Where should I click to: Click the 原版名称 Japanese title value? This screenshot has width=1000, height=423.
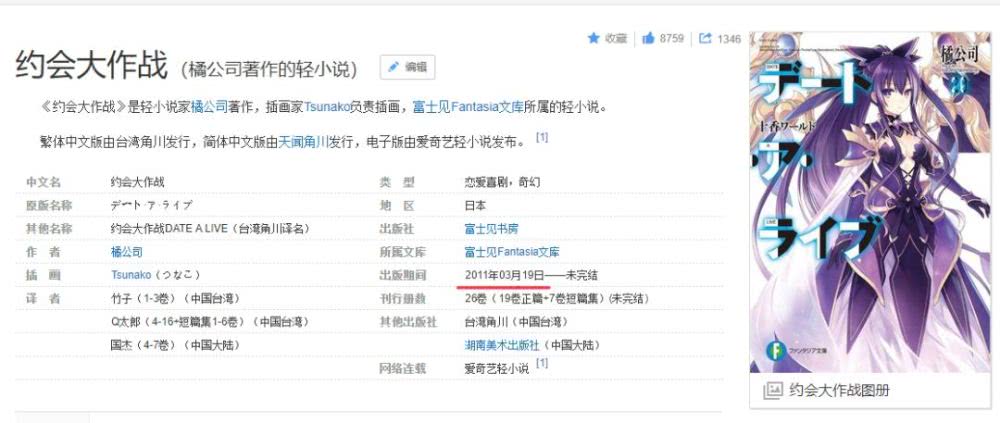pos(151,205)
